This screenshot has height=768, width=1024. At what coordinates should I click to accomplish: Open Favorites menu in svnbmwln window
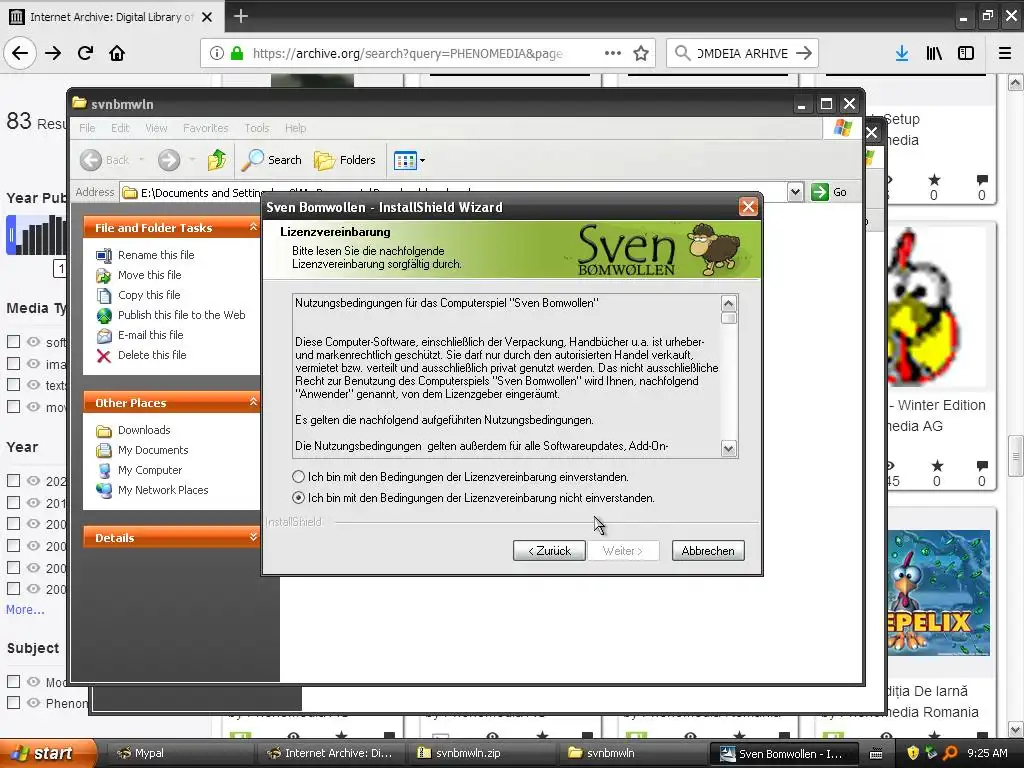pyautogui.click(x=206, y=128)
